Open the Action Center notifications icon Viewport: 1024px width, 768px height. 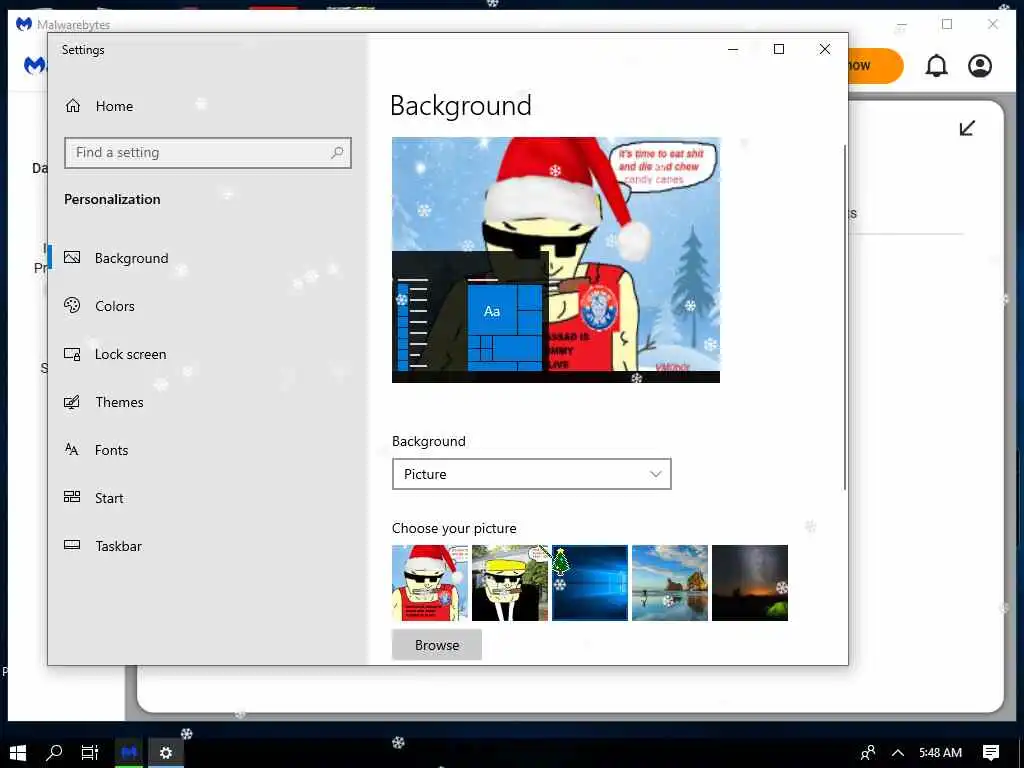[x=991, y=753]
